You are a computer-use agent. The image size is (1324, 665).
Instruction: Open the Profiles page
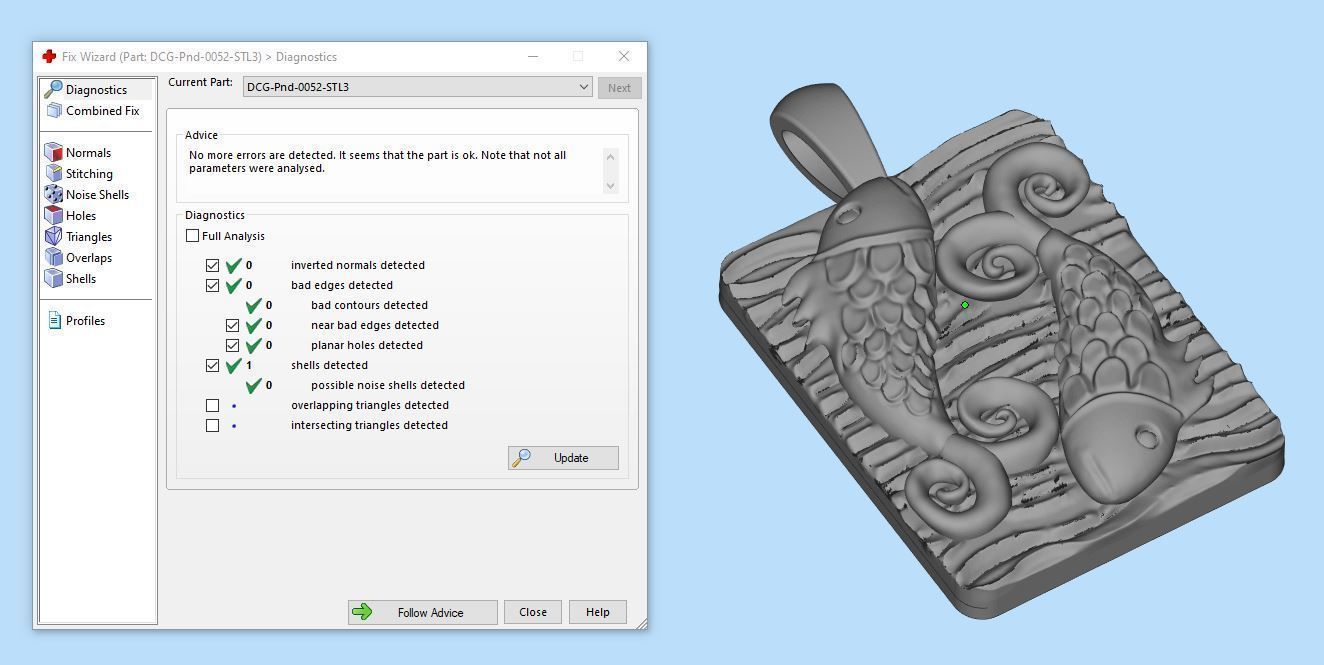(85, 321)
